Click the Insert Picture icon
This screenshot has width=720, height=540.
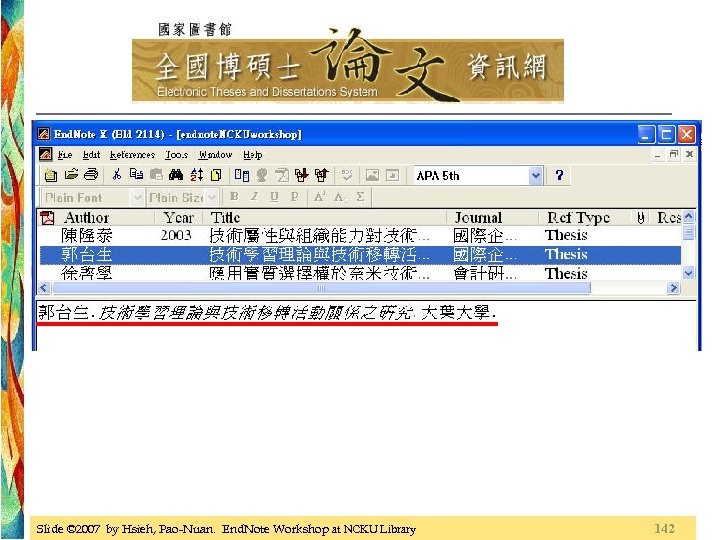[372, 175]
